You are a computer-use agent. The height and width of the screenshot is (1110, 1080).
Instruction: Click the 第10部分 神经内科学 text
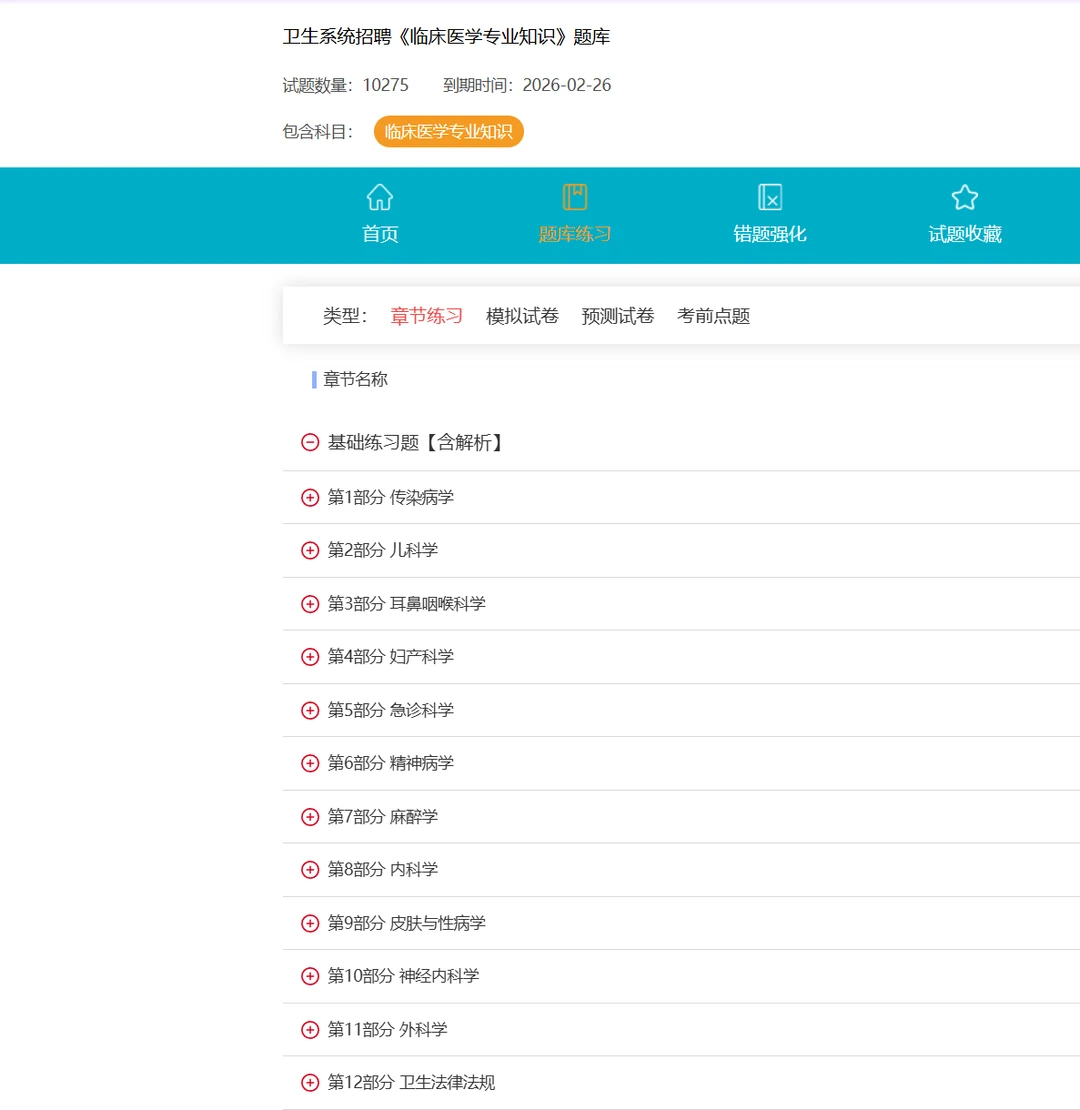click(x=403, y=976)
